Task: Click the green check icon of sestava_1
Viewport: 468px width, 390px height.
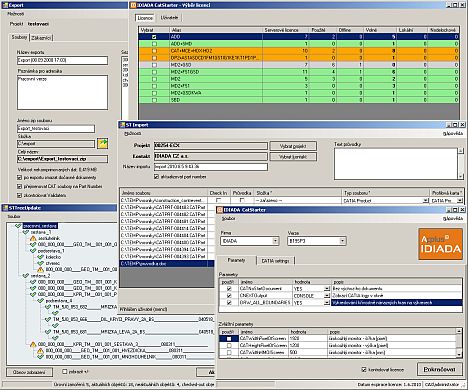Action: point(26,232)
